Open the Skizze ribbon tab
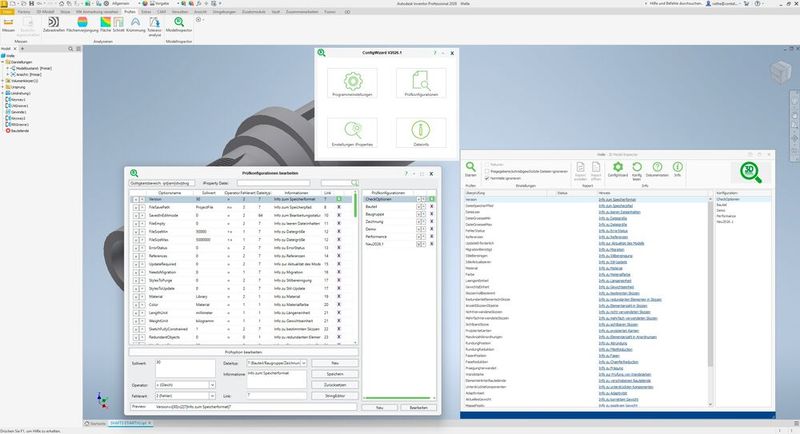800x434 pixels. (x=65, y=11)
